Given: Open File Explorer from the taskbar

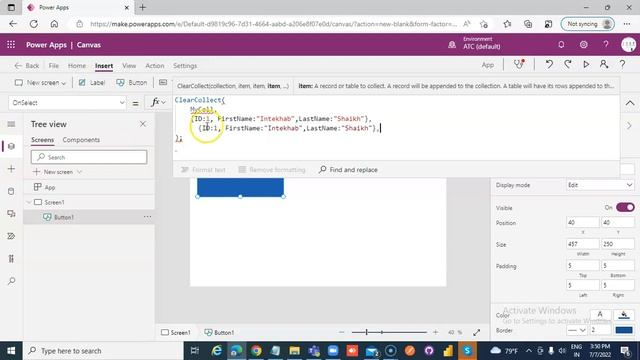Looking at the screenshot, I should point(294,351).
